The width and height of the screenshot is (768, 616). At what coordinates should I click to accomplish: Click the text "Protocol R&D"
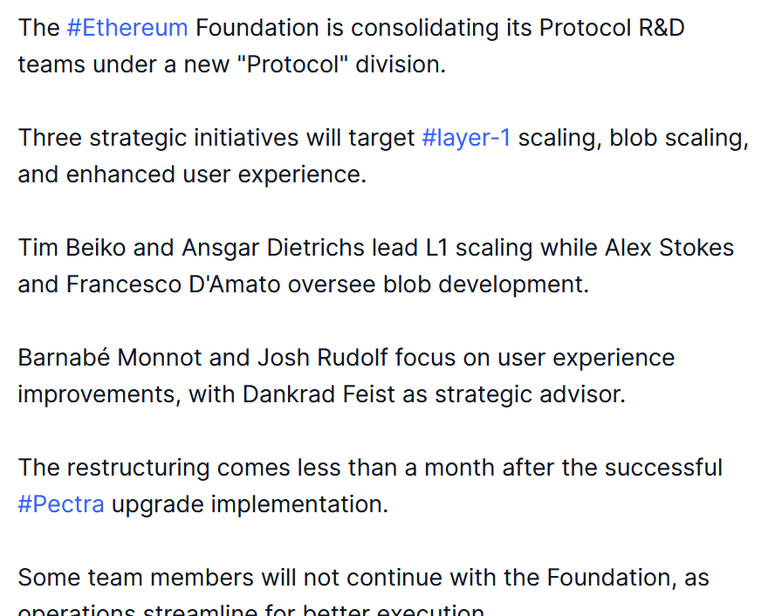[612, 27]
